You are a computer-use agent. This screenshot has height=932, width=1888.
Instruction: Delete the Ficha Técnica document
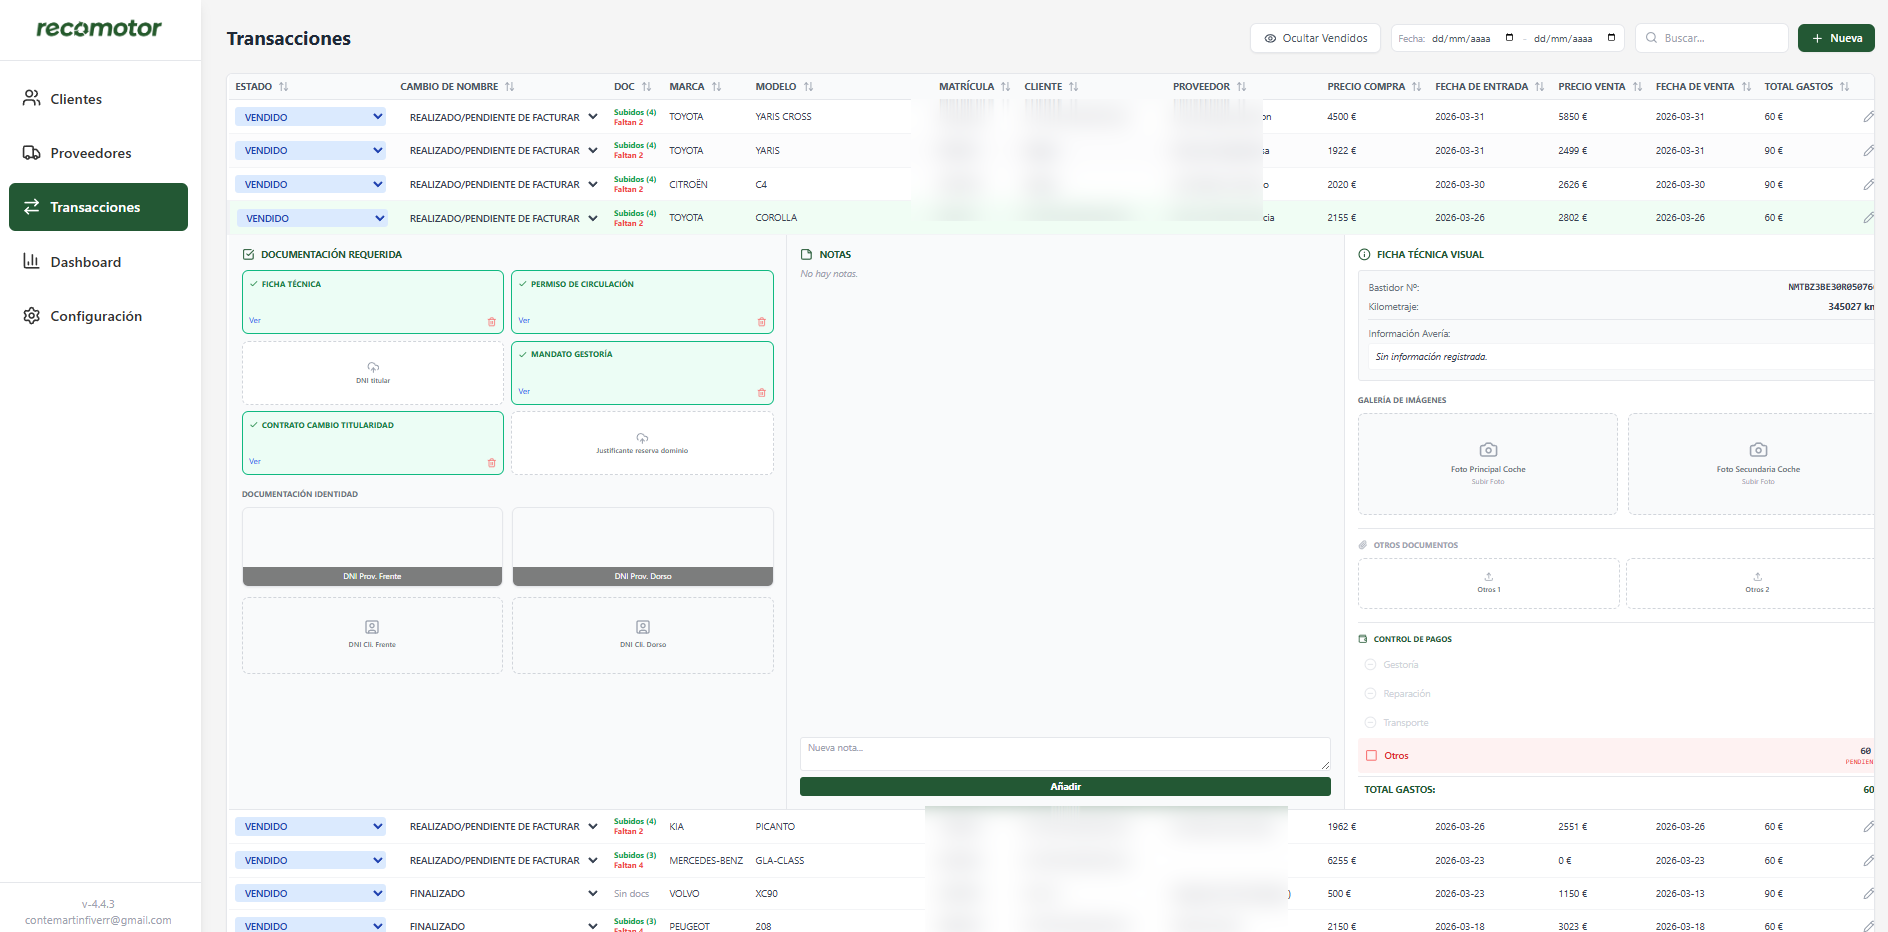491,322
